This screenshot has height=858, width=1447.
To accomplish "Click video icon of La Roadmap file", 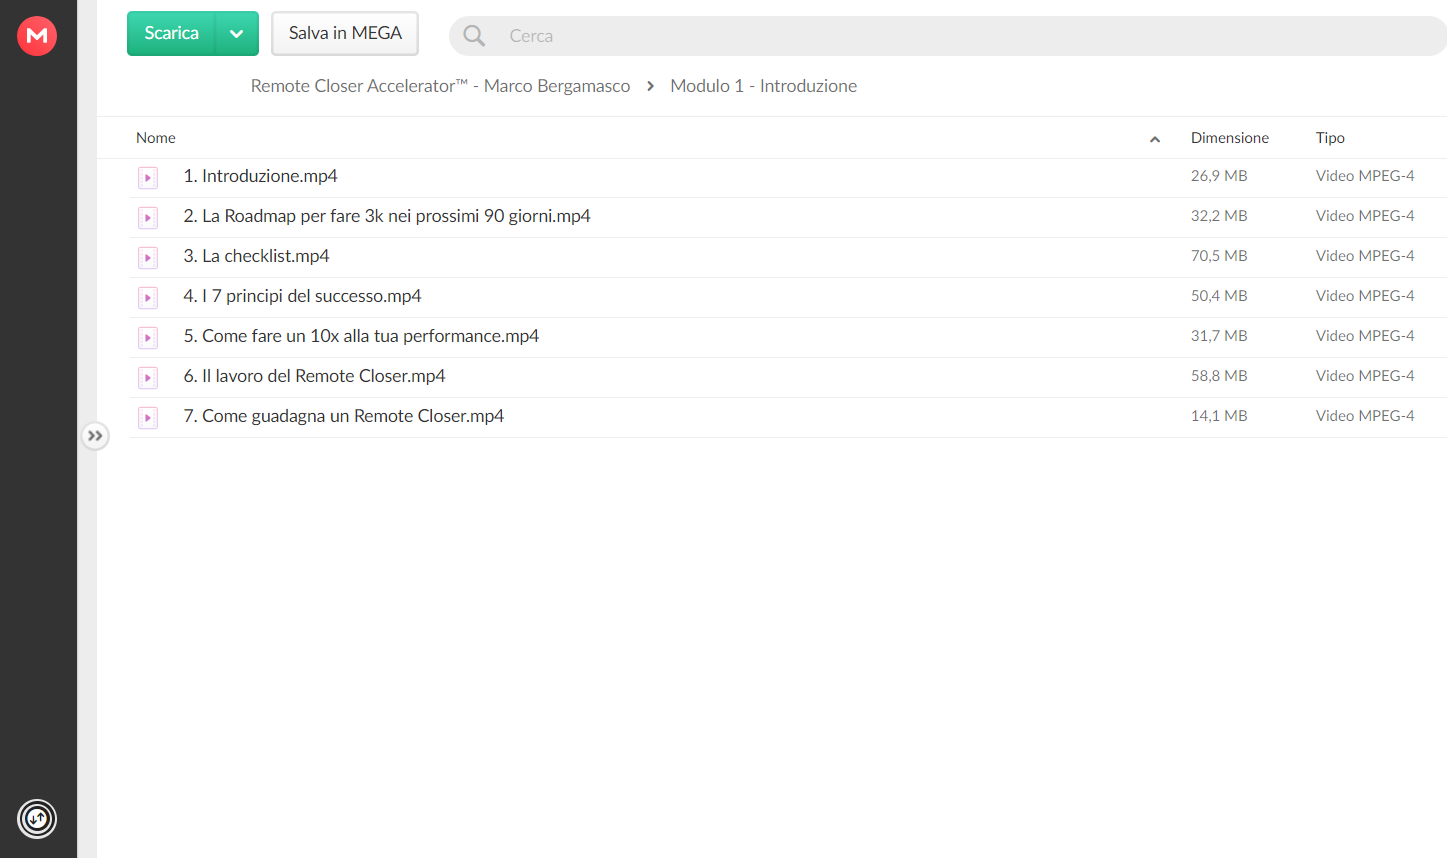I will [148, 217].
